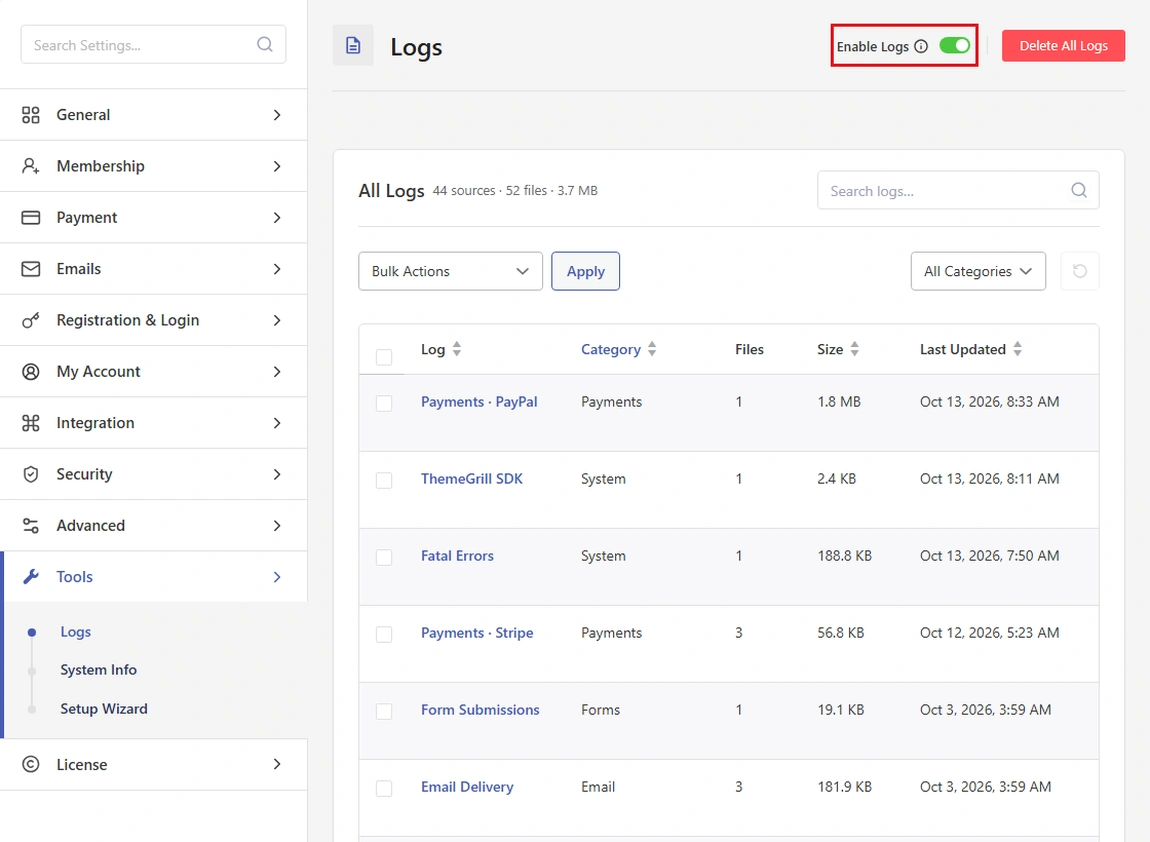Check the Payments · PayPal row checkbox

(x=384, y=403)
